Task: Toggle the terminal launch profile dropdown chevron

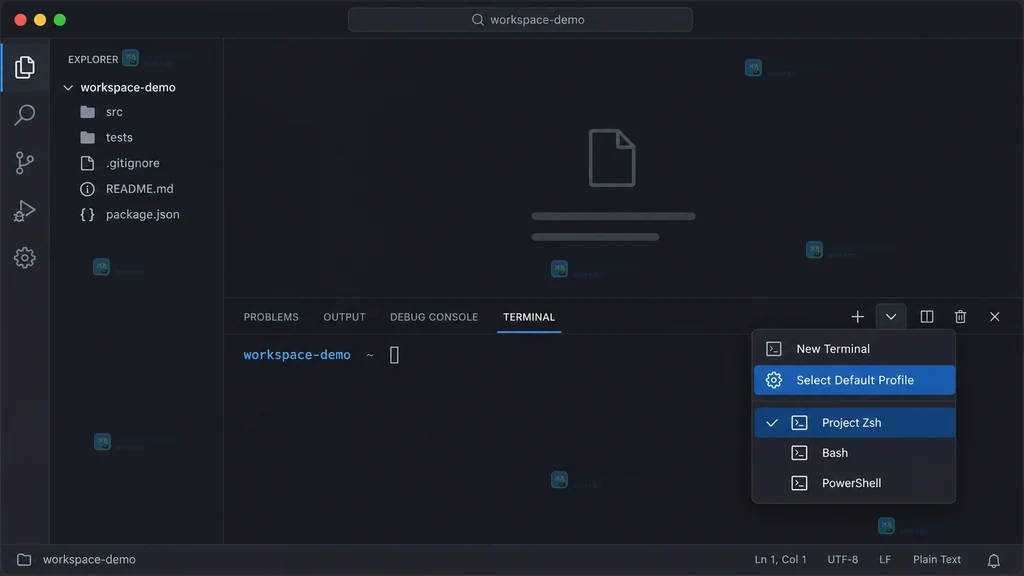Action: coord(891,317)
